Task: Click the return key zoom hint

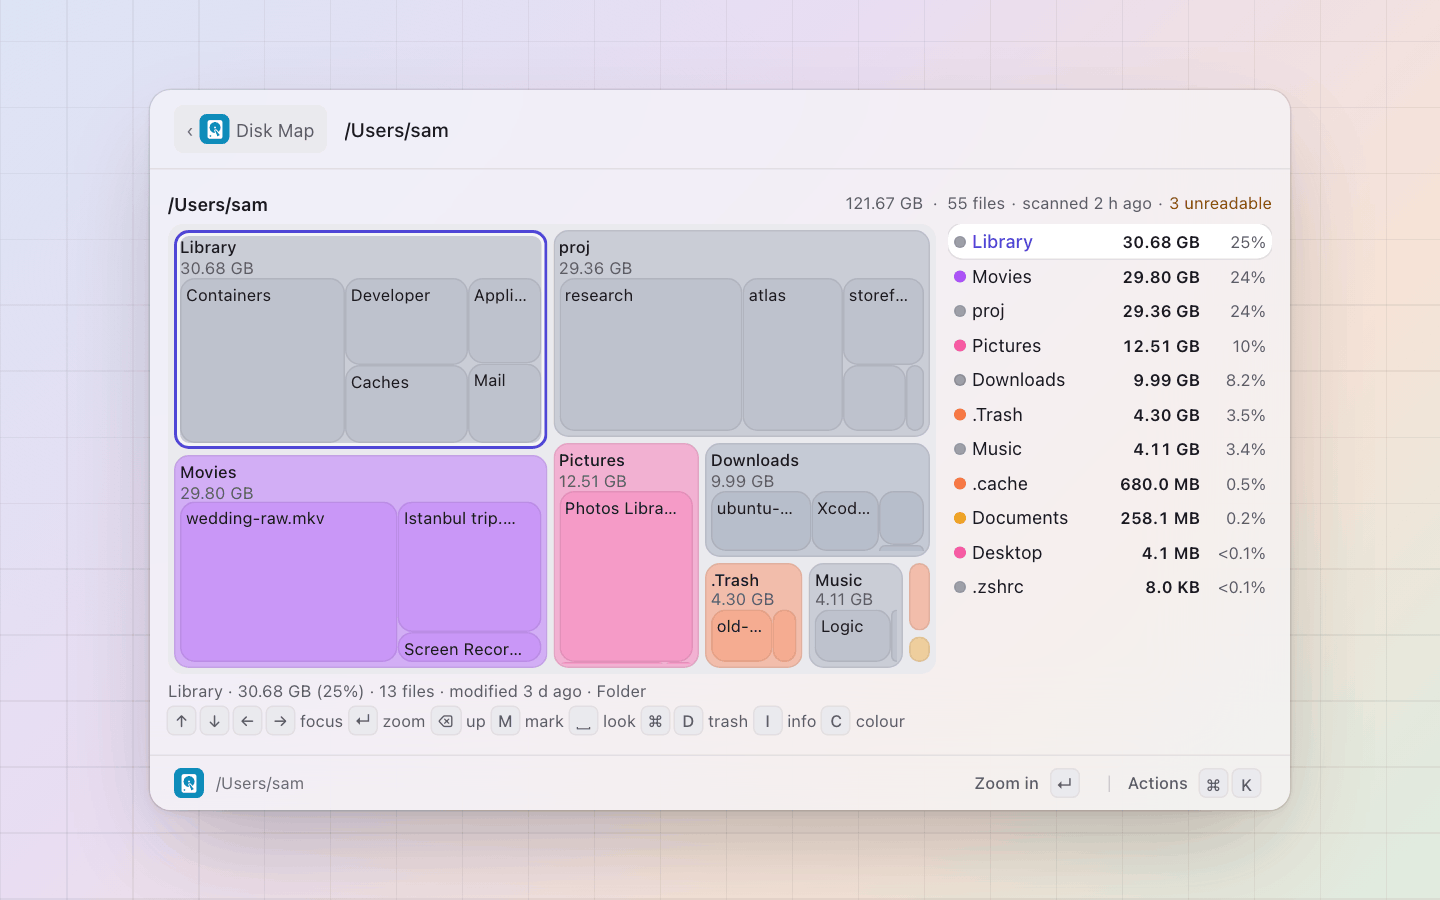Action: [x=363, y=721]
